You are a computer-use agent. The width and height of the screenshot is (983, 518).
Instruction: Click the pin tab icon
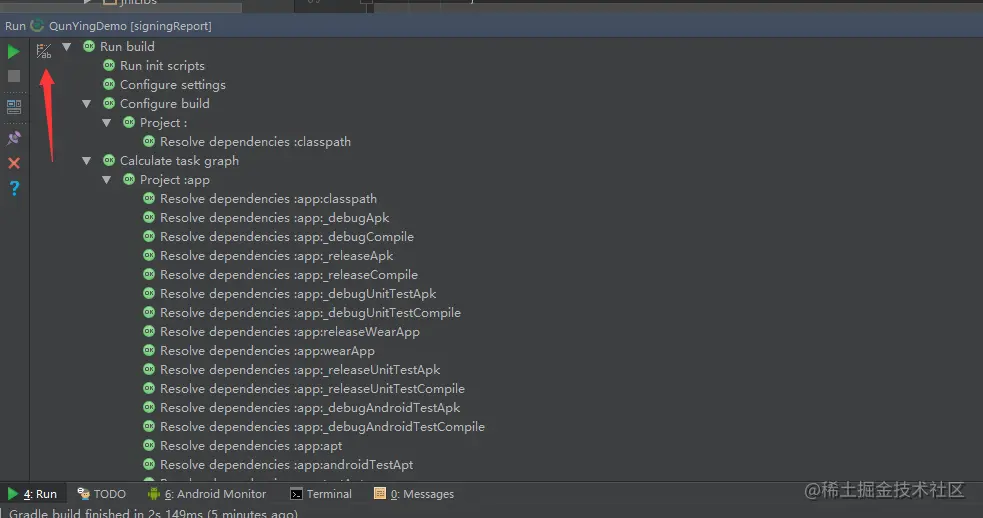click(x=14, y=138)
